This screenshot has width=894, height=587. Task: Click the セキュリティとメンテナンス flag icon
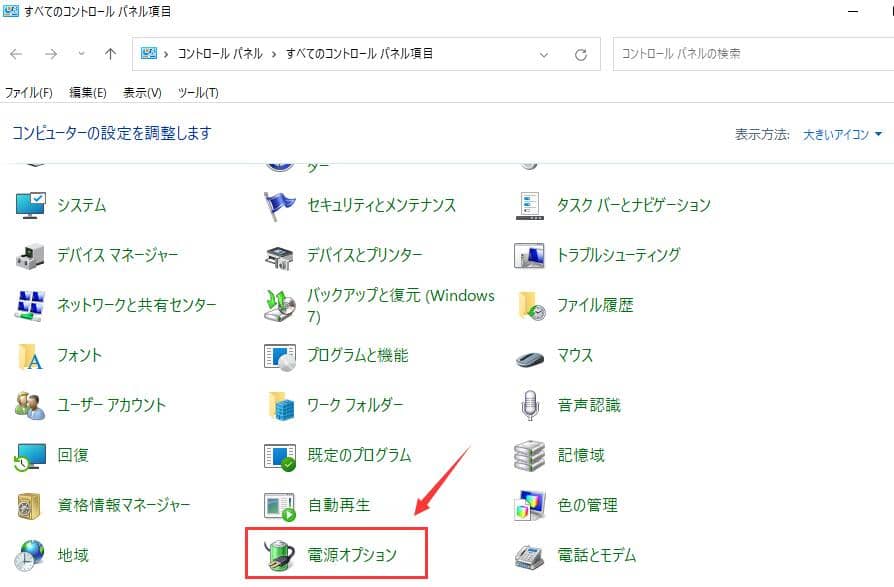click(x=279, y=205)
